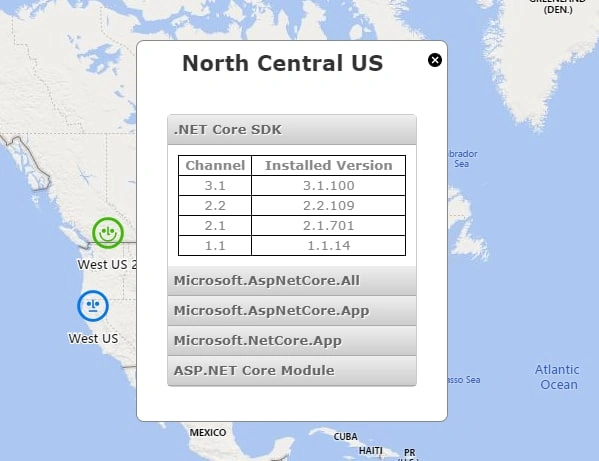Select installed version 3.1.100 cell
Image resolution: width=599 pixels, height=461 pixels.
coord(329,186)
